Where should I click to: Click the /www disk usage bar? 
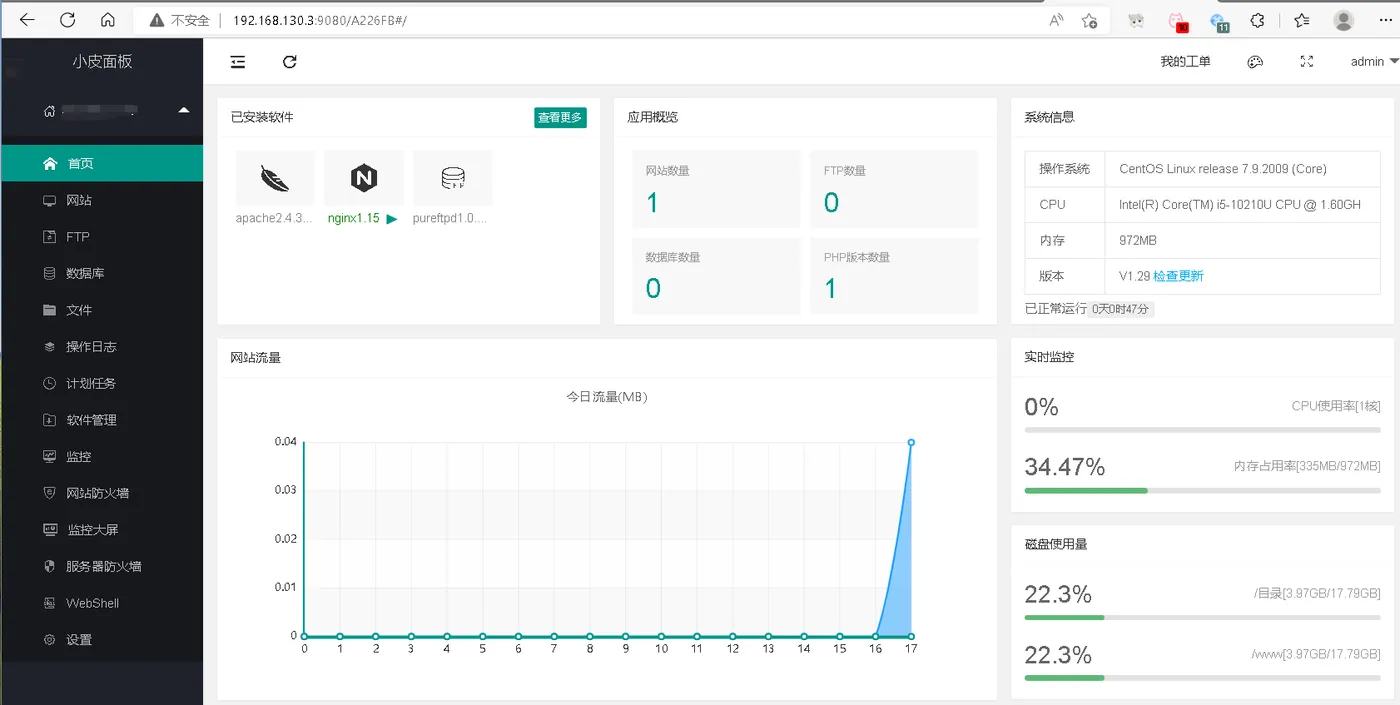(x=1202, y=678)
